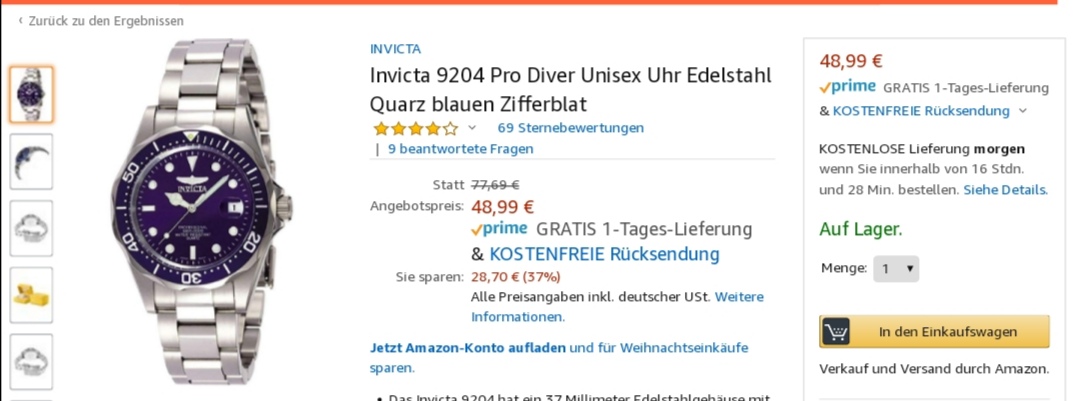Click the Prime logo in the buy box
1080x401 pixels.
coord(847,87)
